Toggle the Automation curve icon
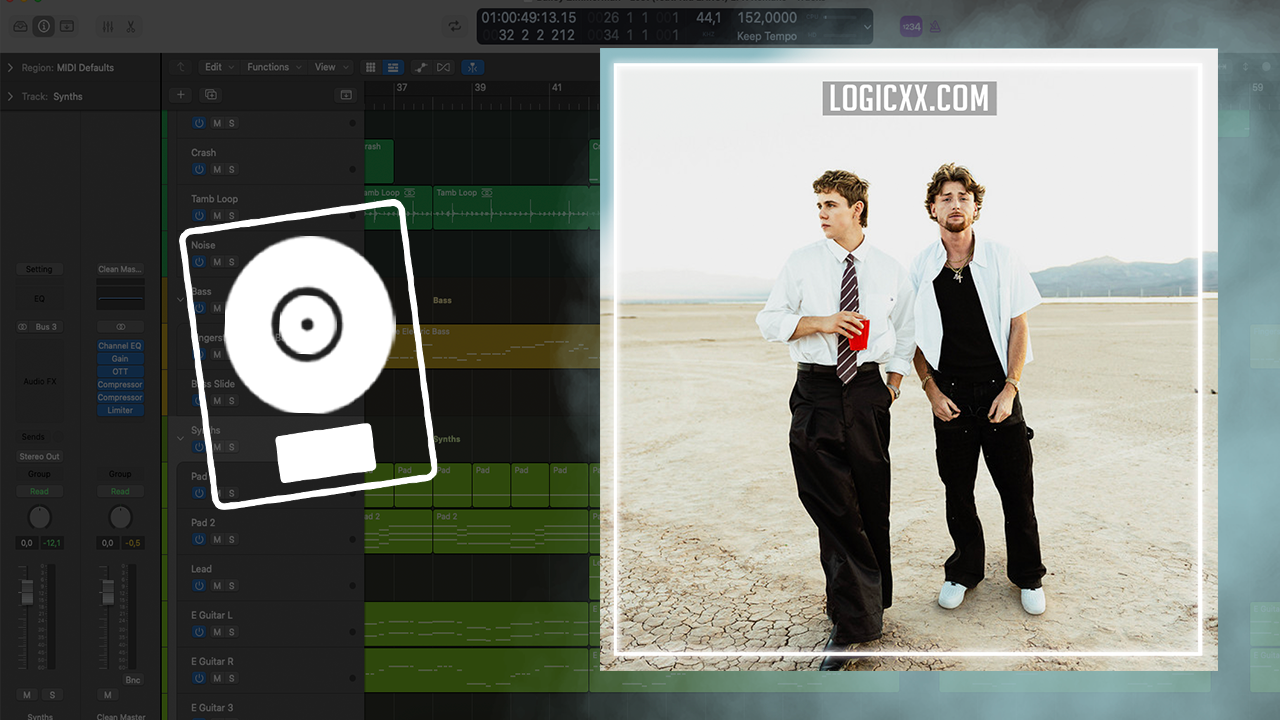1280x720 pixels. [x=421, y=67]
